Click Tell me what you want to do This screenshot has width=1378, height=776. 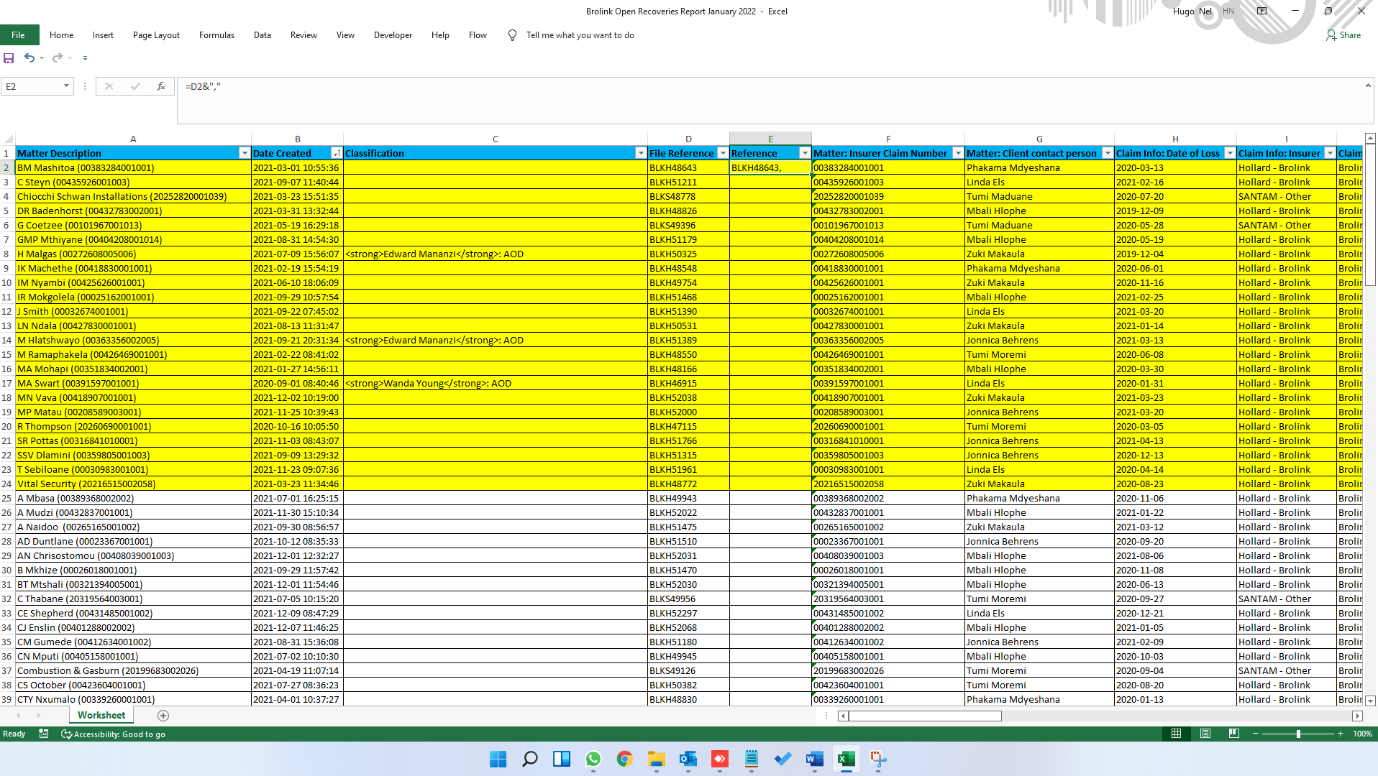[580, 35]
